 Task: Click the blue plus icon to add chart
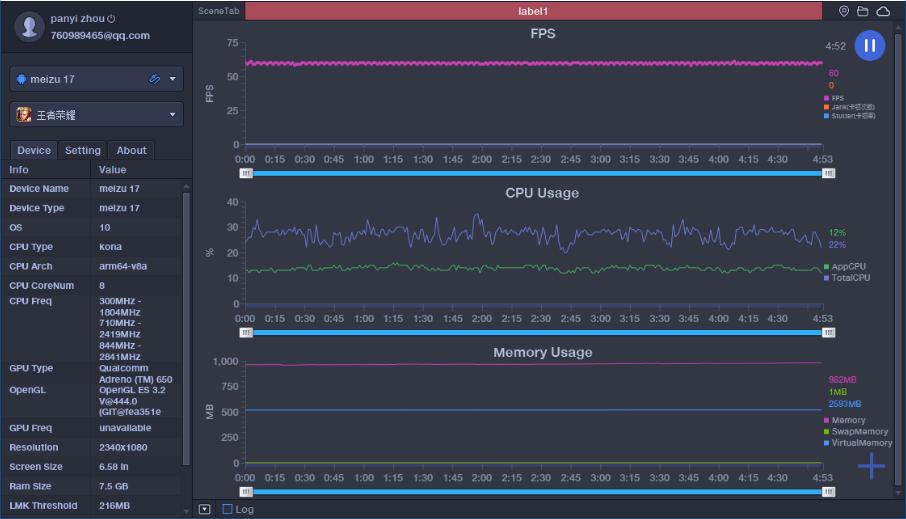(871, 465)
